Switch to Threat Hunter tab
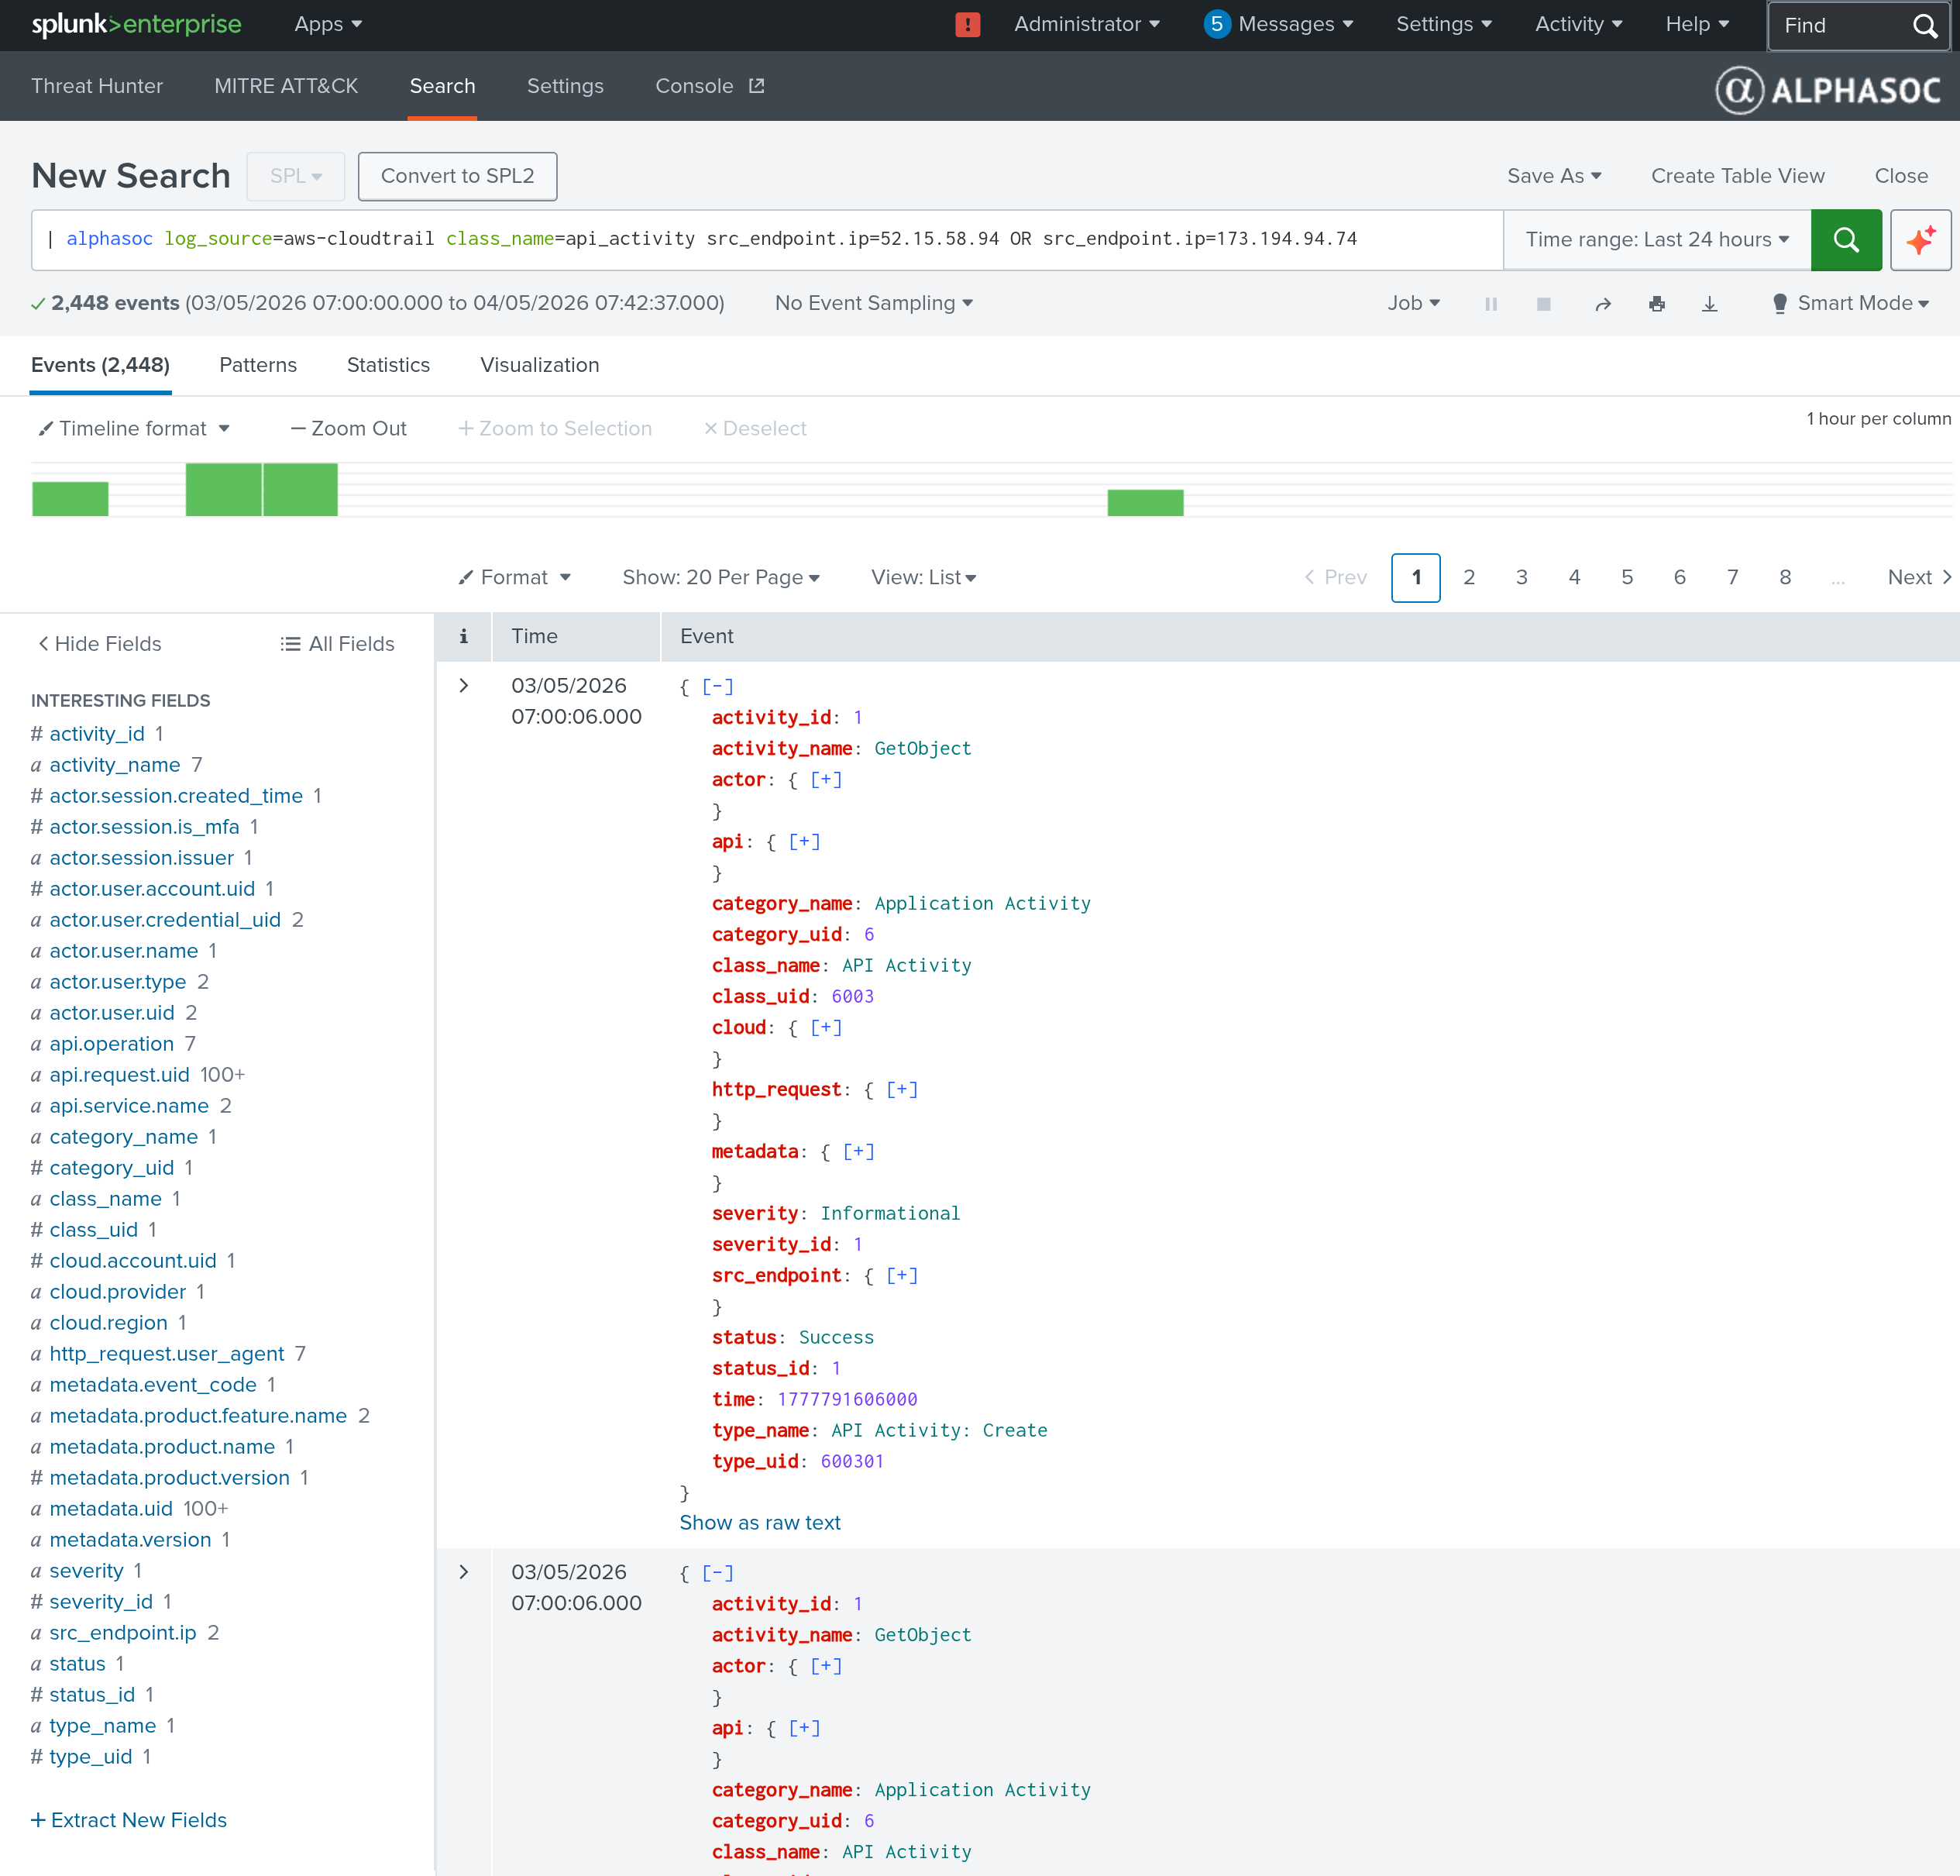This screenshot has height=1876, width=1960. (97, 86)
